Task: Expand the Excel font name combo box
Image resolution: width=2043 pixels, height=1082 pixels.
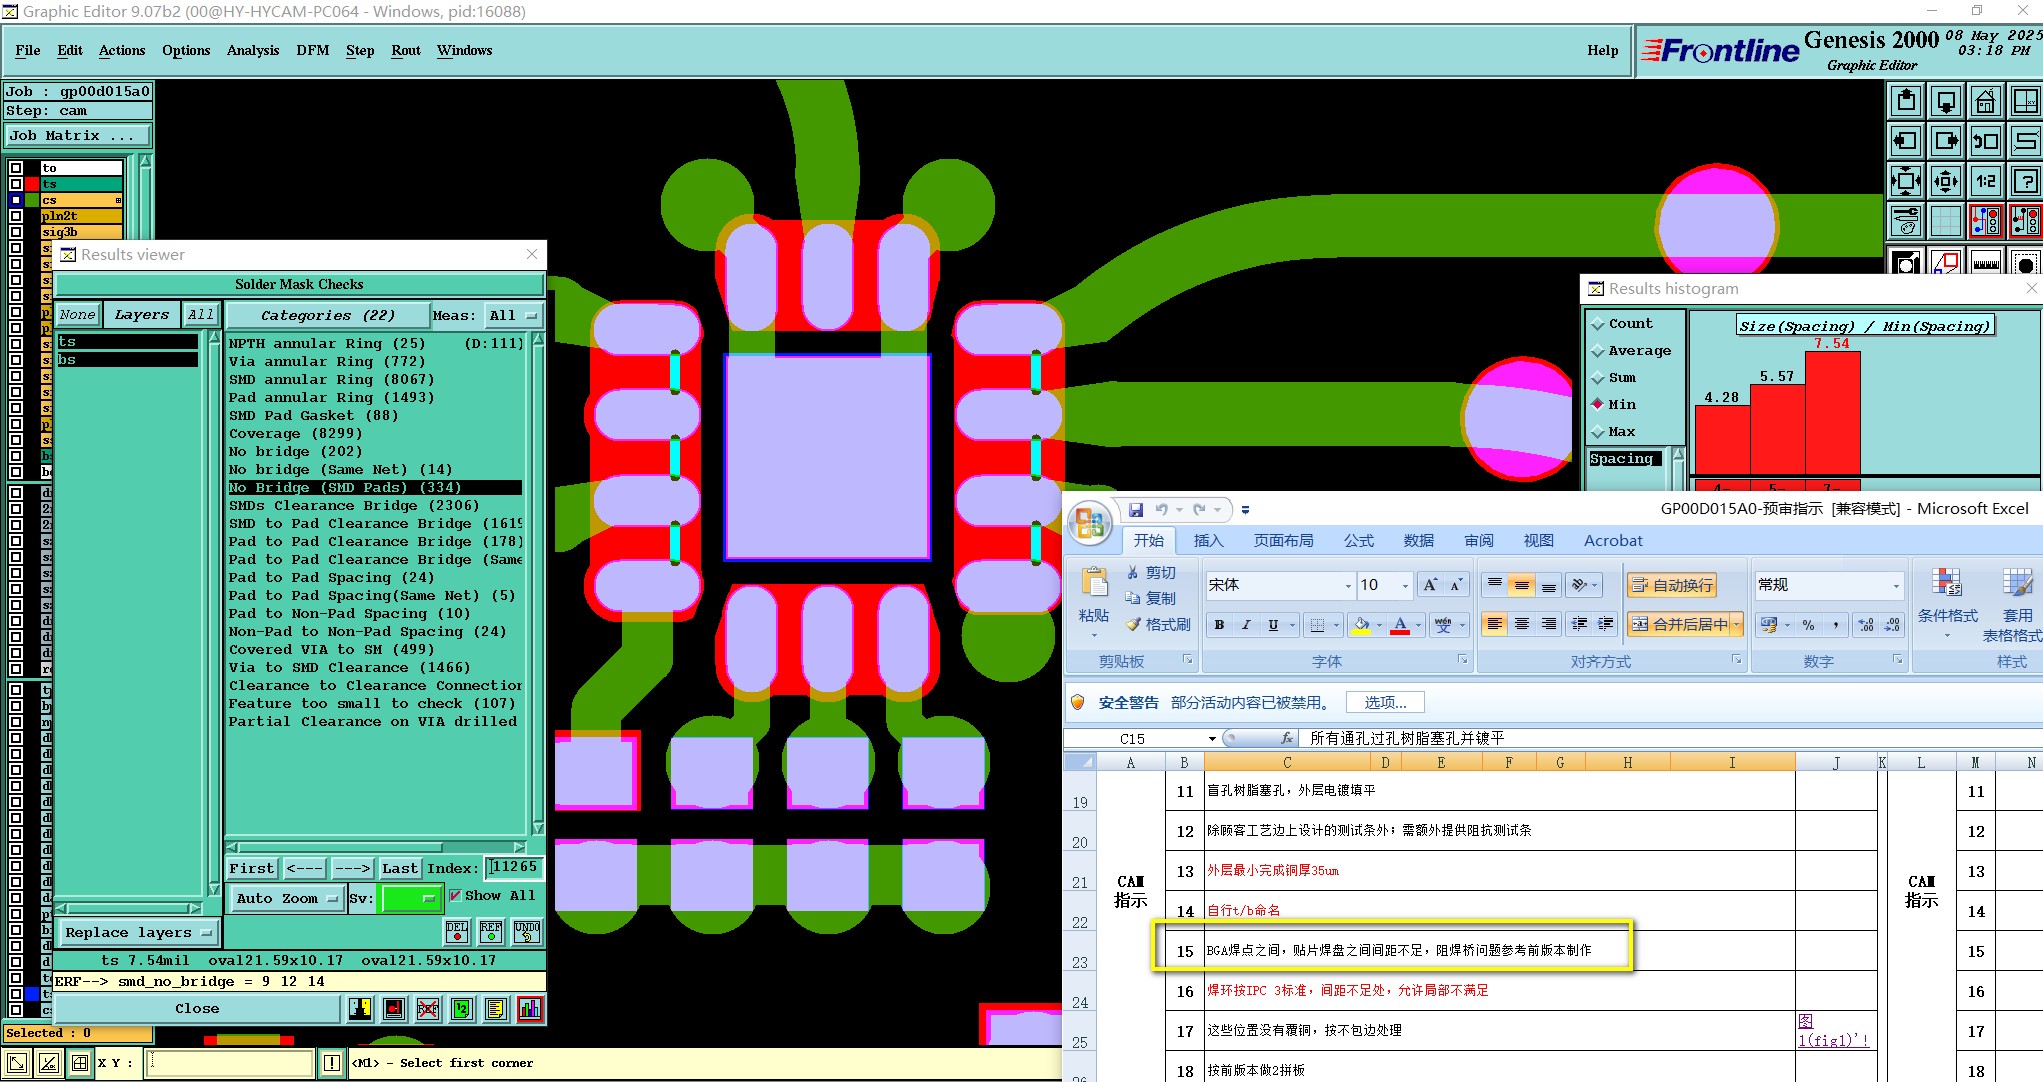Action: (1348, 586)
